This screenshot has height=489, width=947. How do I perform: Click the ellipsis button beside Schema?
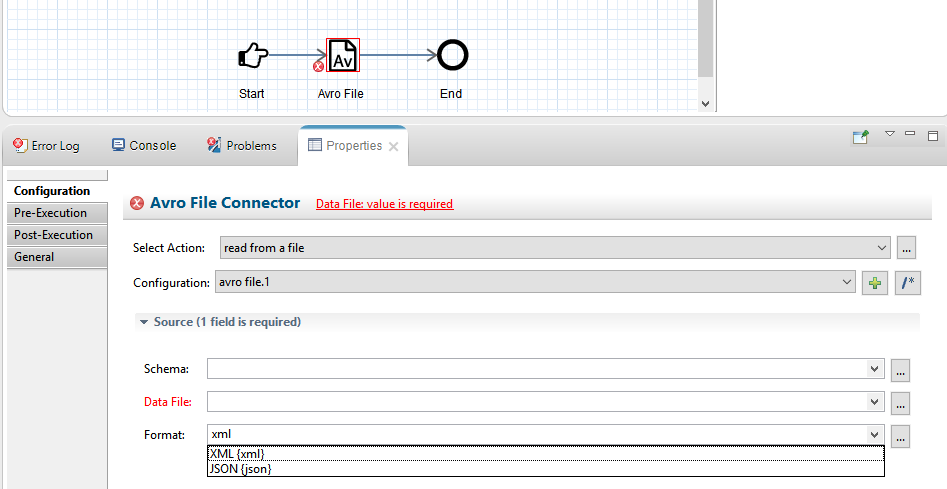pyautogui.click(x=900, y=370)
